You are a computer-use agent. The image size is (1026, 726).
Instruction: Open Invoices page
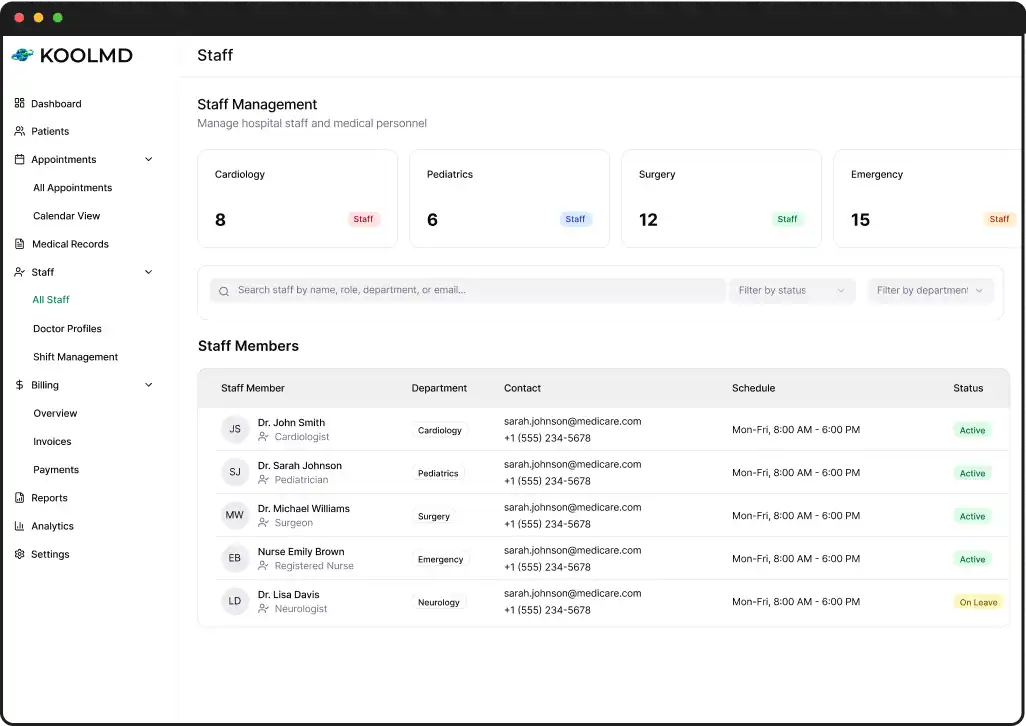[52, 441]
